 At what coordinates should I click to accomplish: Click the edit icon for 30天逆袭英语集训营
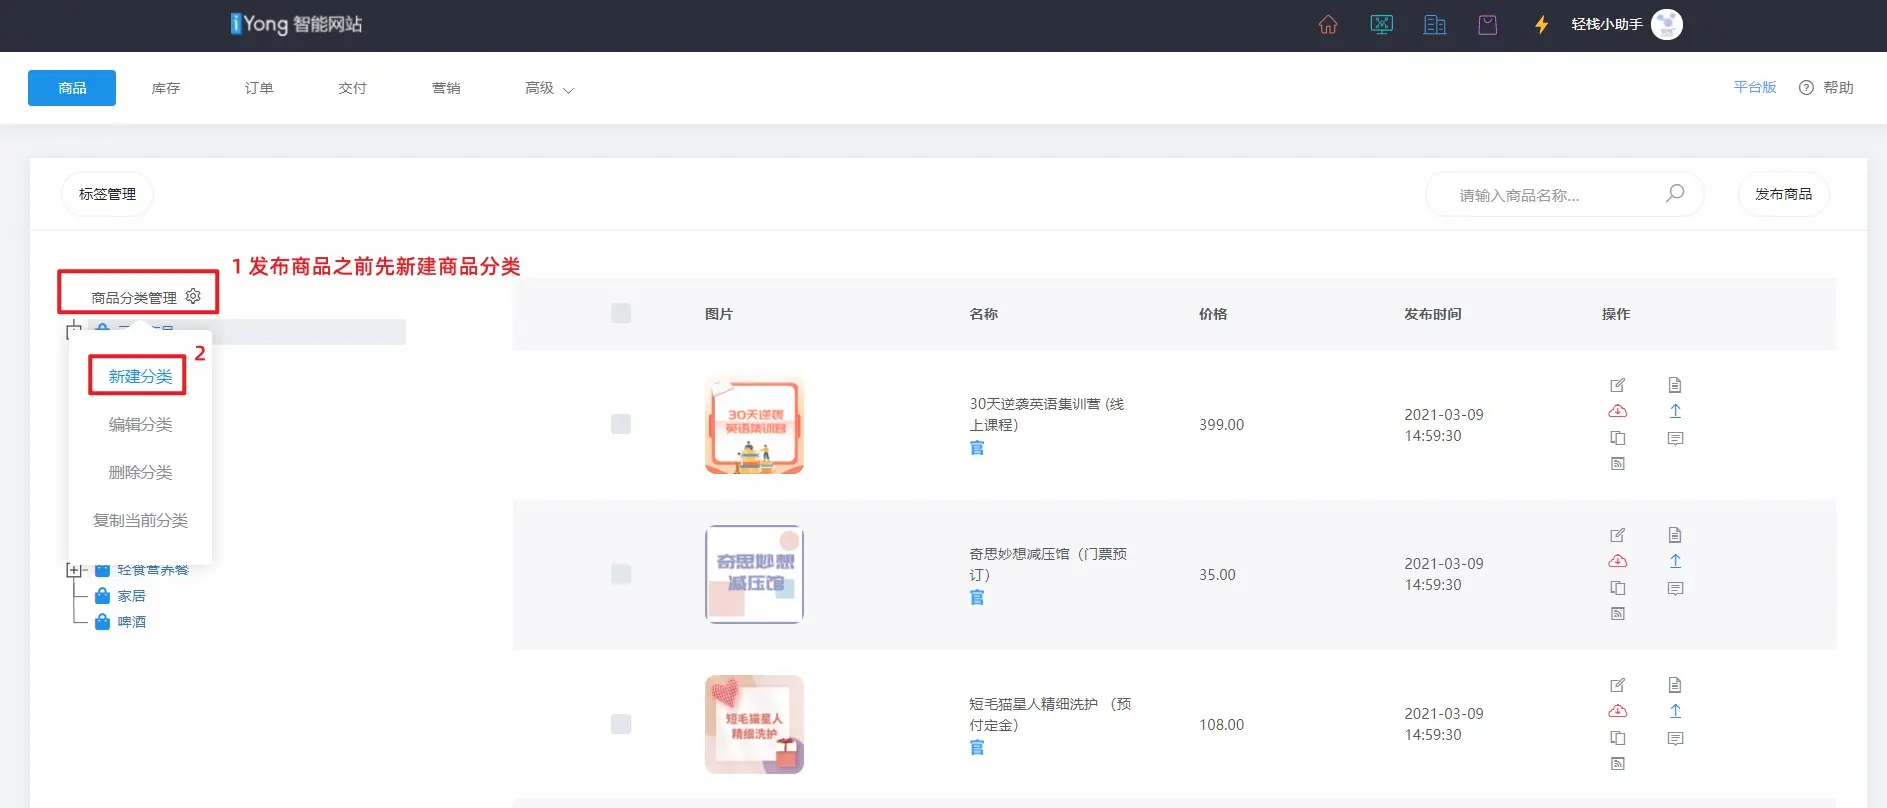1617,385
